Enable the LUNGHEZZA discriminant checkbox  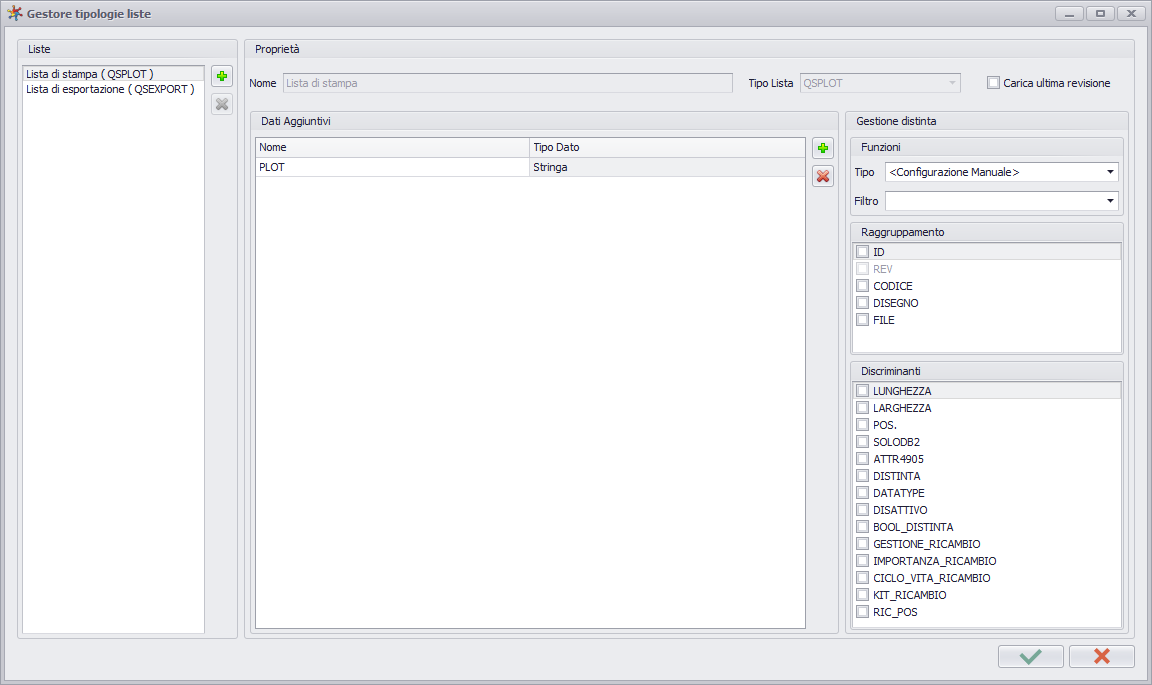pos(863,391)
